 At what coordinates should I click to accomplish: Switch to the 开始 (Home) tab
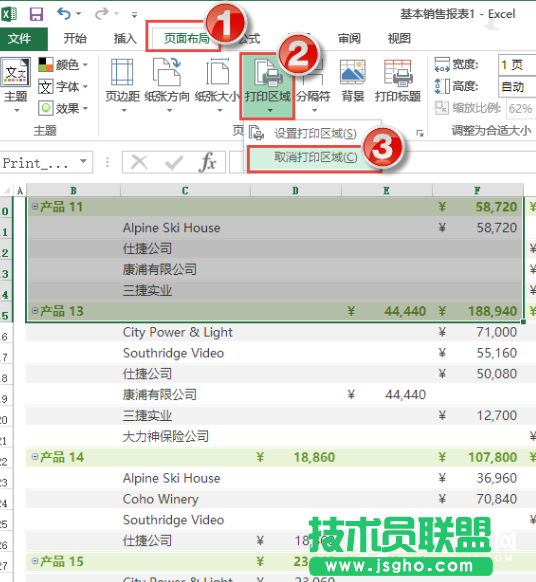tap(75, 38)
